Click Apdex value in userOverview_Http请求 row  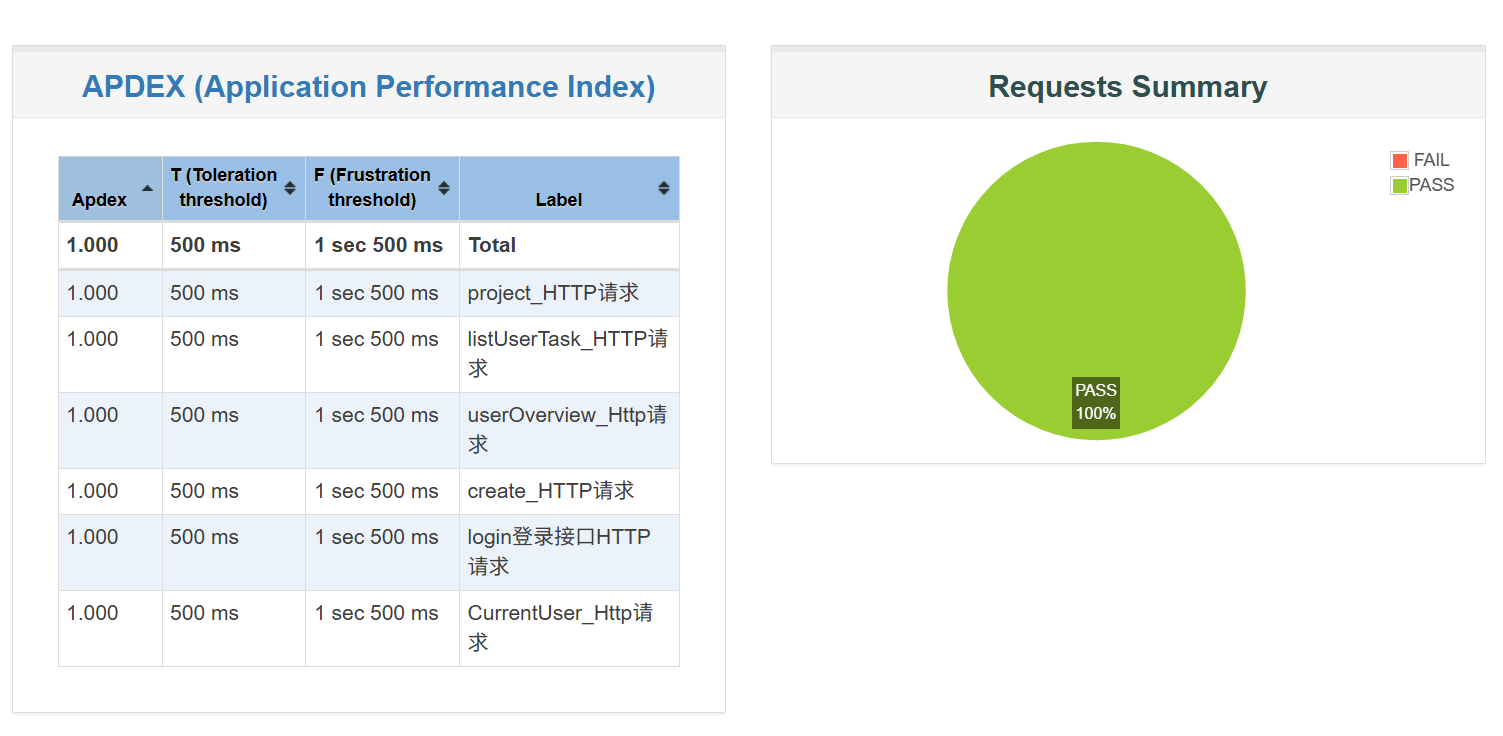pos(92,415)
